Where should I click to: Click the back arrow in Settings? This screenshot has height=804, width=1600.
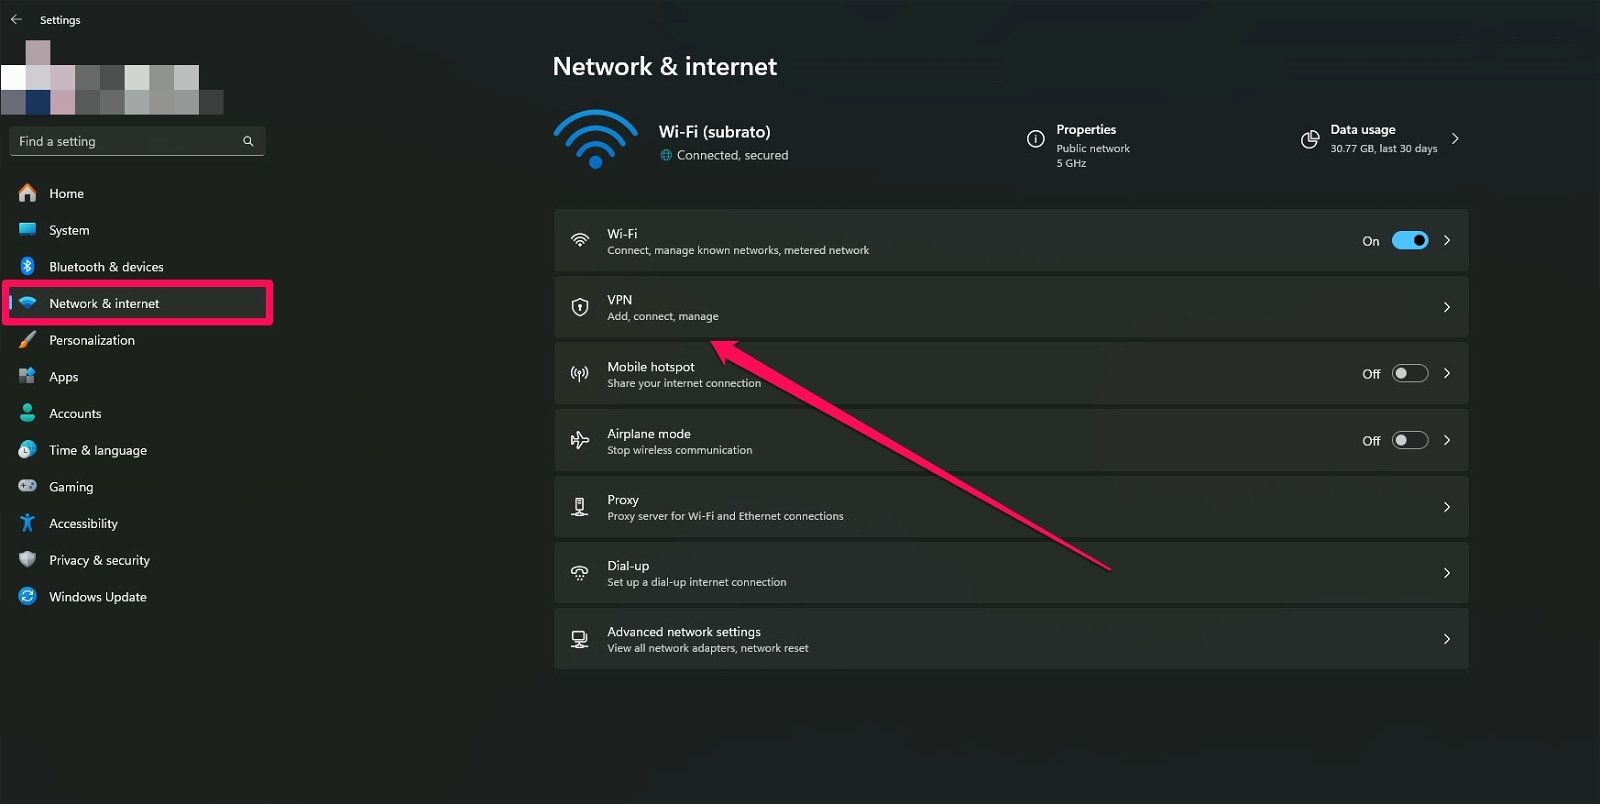coord(16,19)
